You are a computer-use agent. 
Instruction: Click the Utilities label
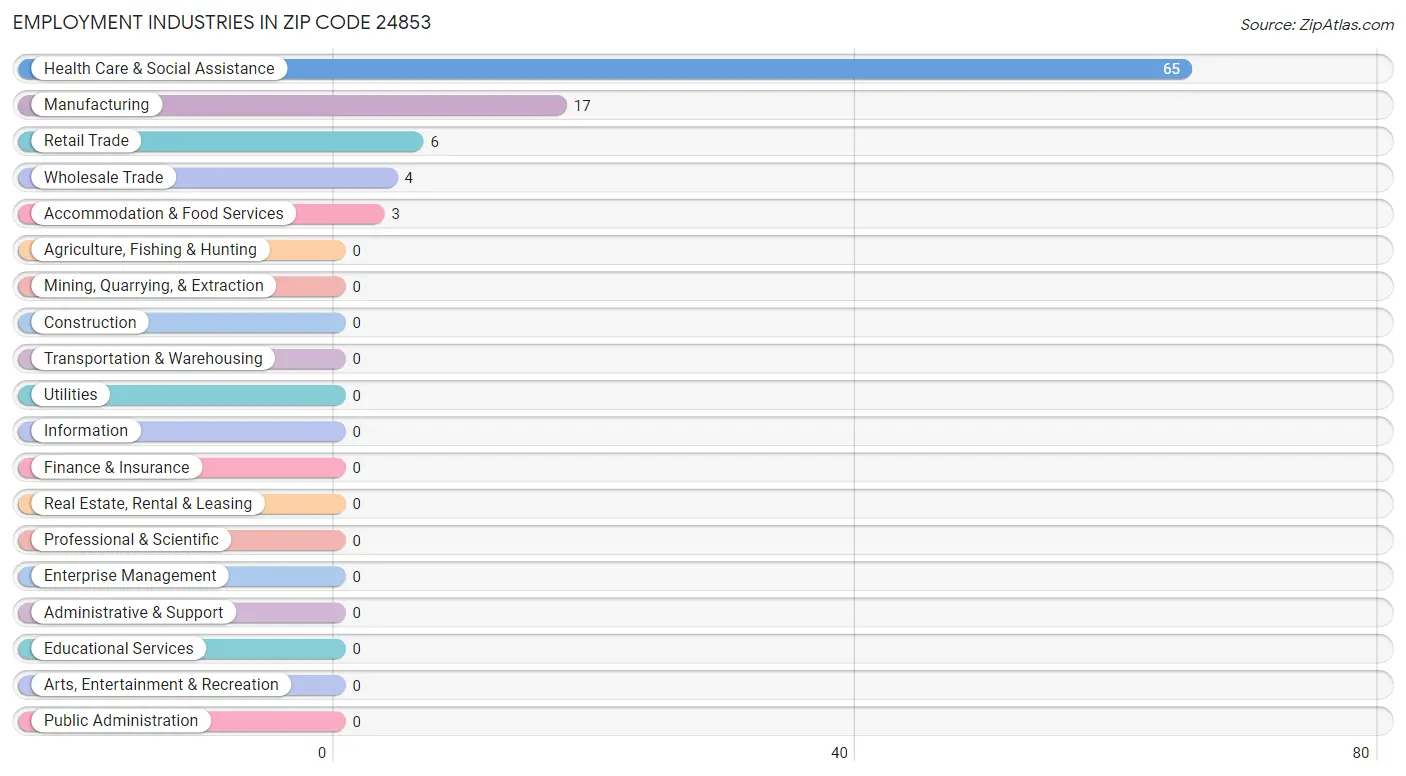coord(71,394)
